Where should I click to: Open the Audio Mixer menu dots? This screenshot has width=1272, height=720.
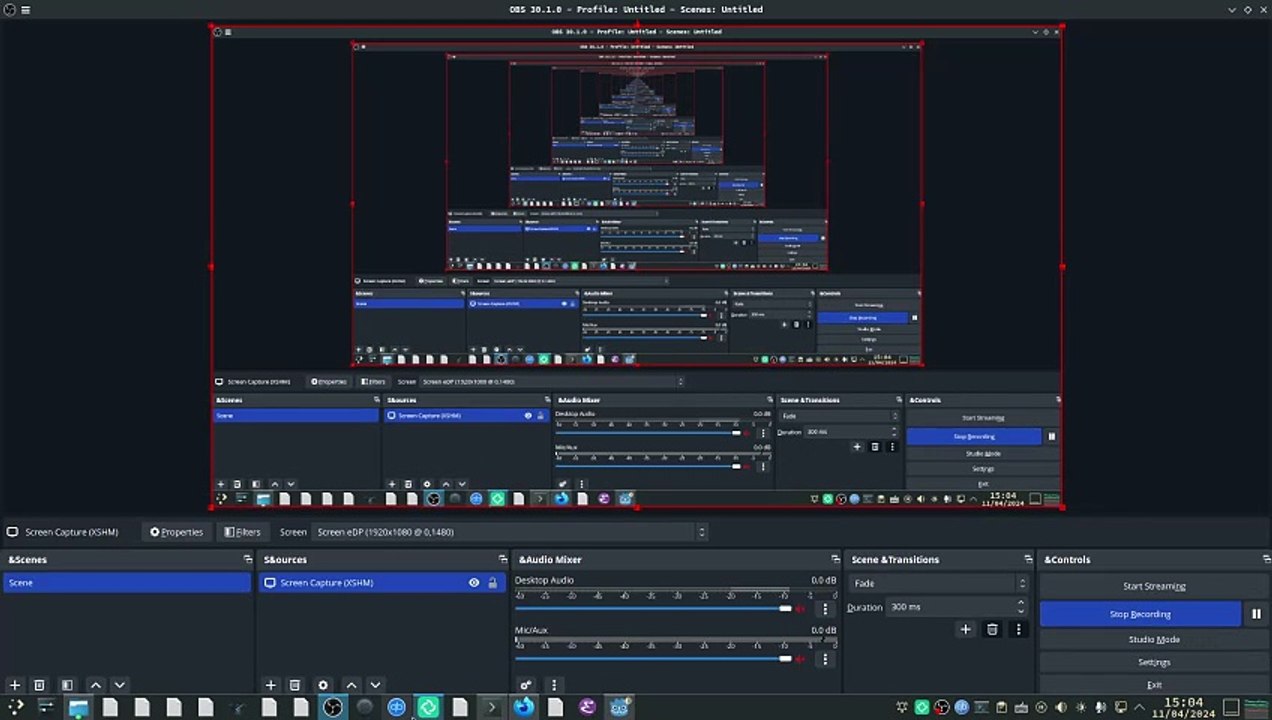(x=553, y=685)
